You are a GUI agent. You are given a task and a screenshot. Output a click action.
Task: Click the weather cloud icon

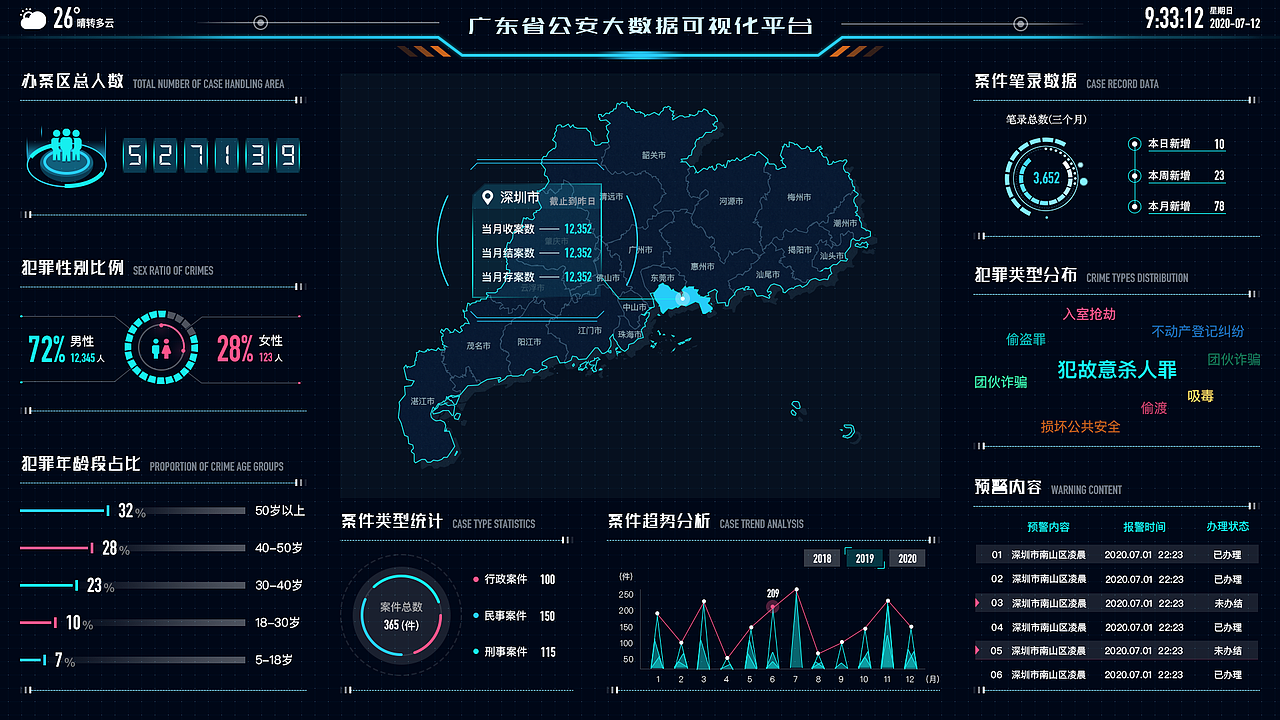coord(33,18)
